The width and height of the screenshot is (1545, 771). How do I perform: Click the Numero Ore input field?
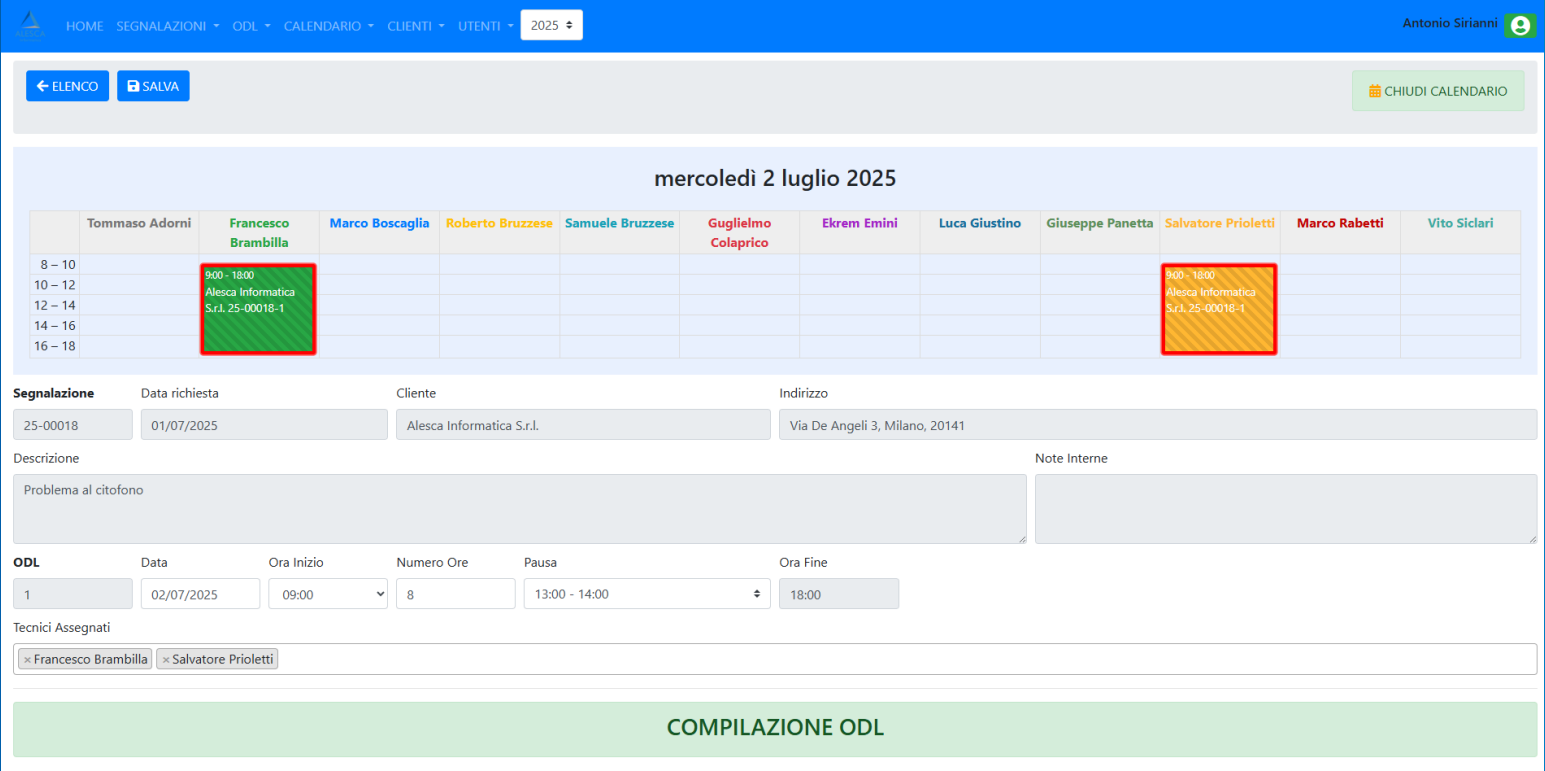(455, 594)
